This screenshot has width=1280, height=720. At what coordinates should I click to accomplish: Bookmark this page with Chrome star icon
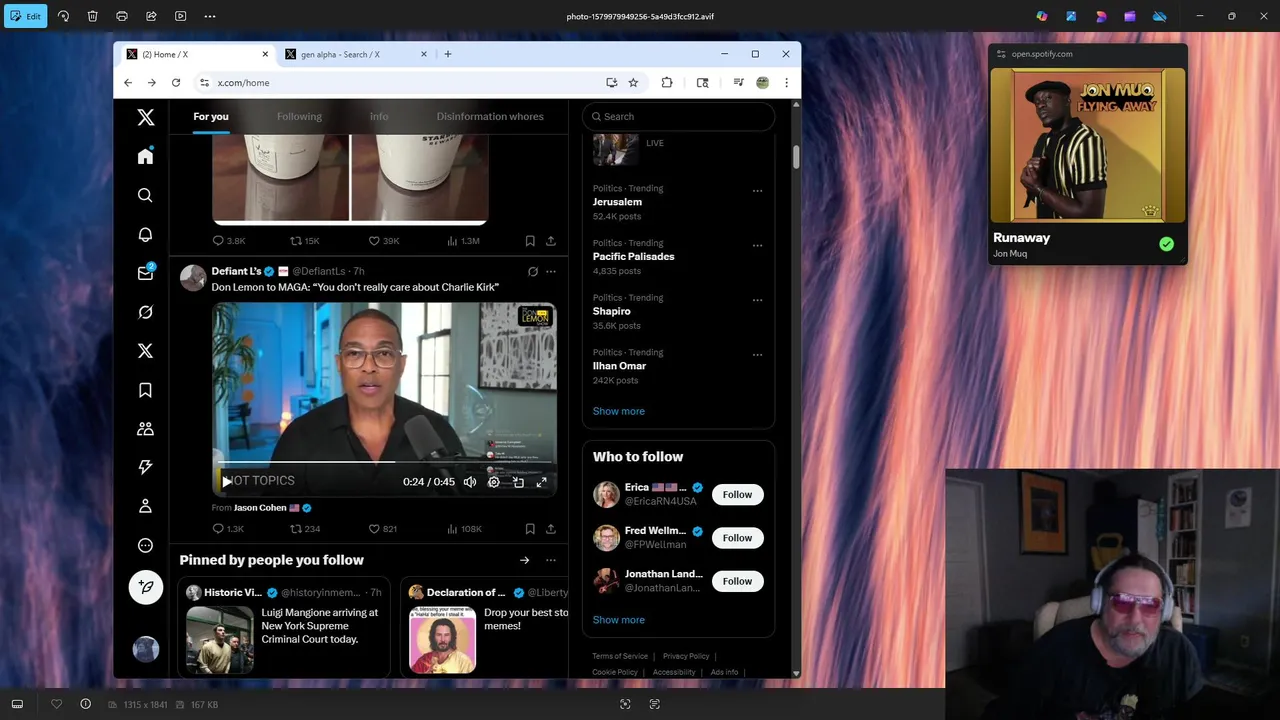coord(633,83)
